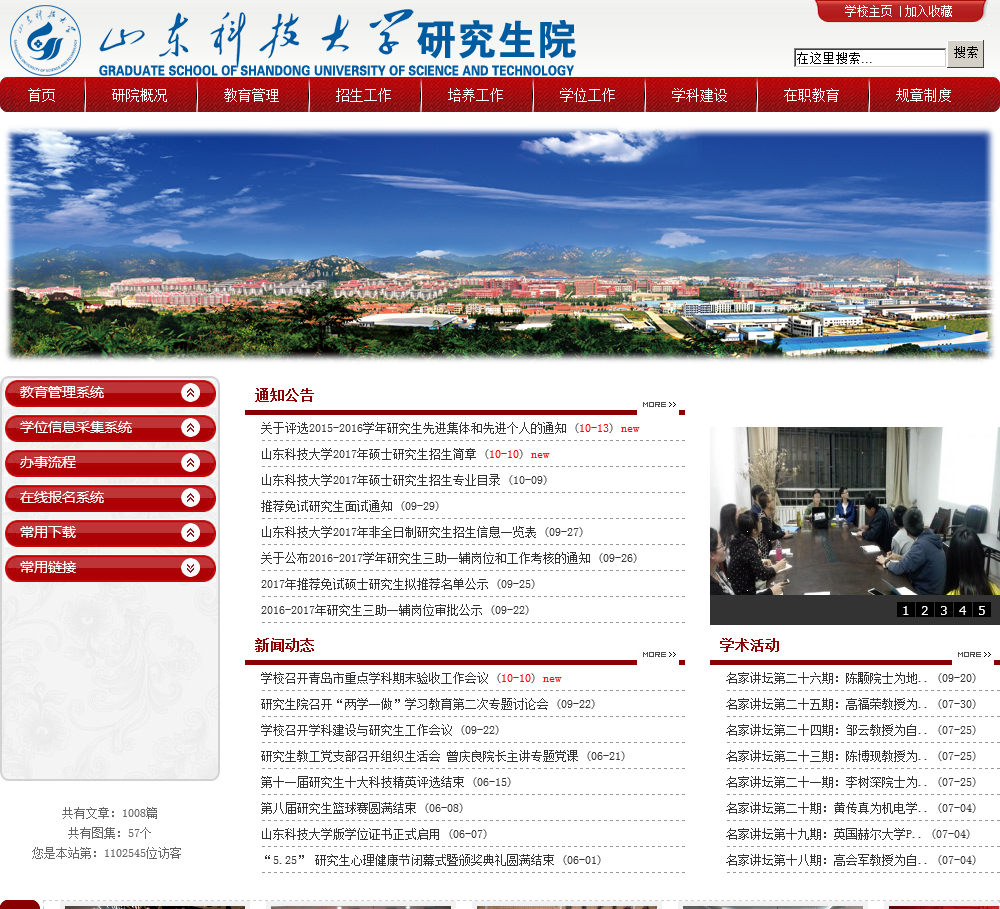This screenshot has height=909, width=1000.
Task: Click MORE link for 新闻动态 section
Action: [659, 654]
